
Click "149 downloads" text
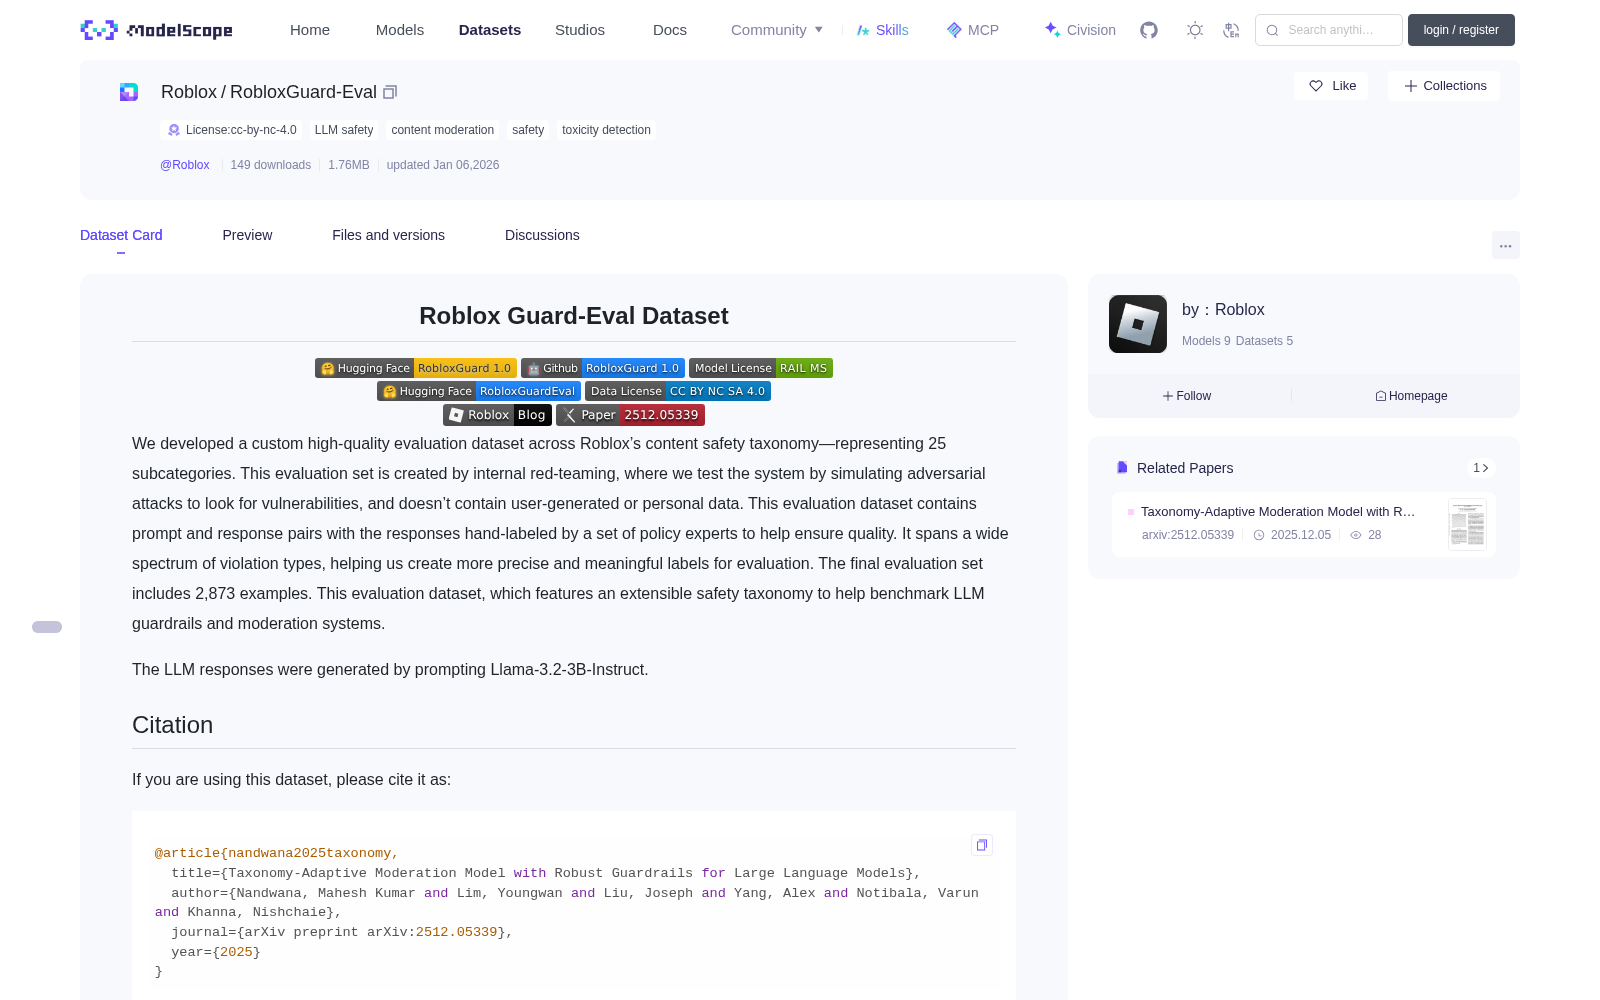click(x=271, y=165)
